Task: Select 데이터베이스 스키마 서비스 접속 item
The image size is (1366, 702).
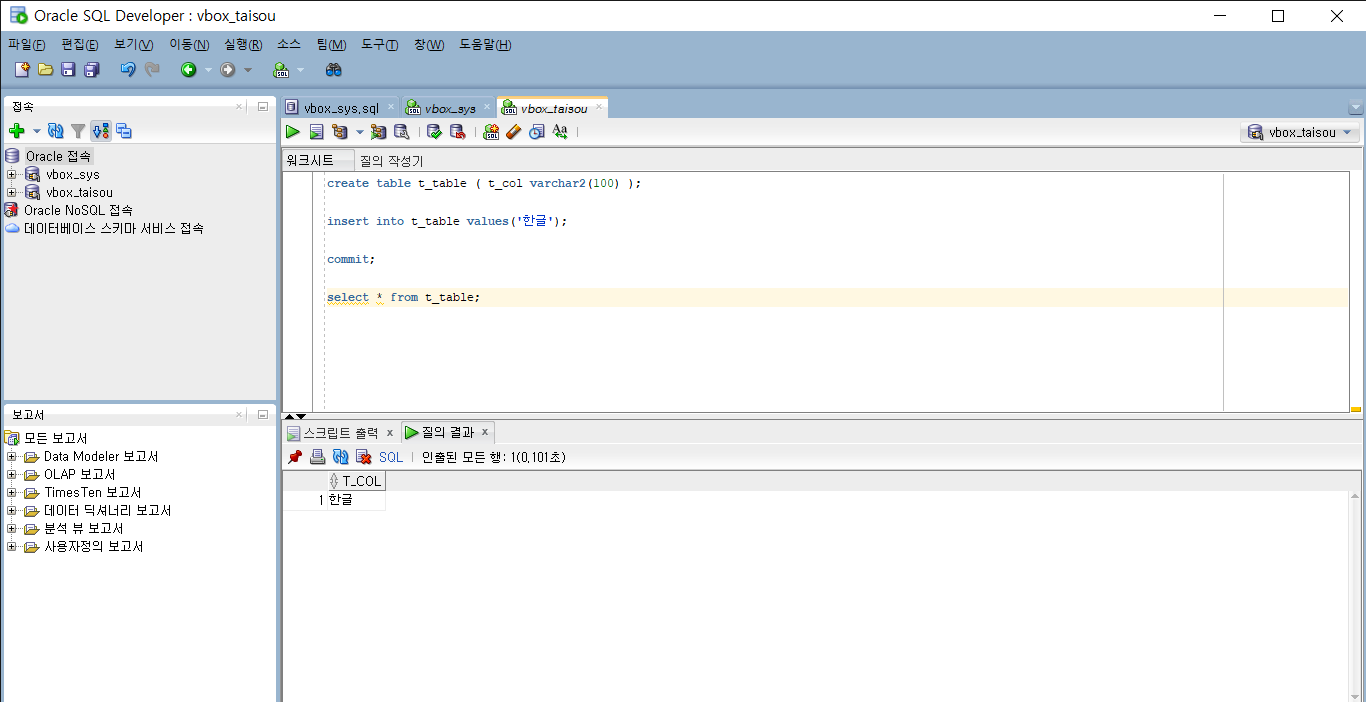Action: (114, 228)
